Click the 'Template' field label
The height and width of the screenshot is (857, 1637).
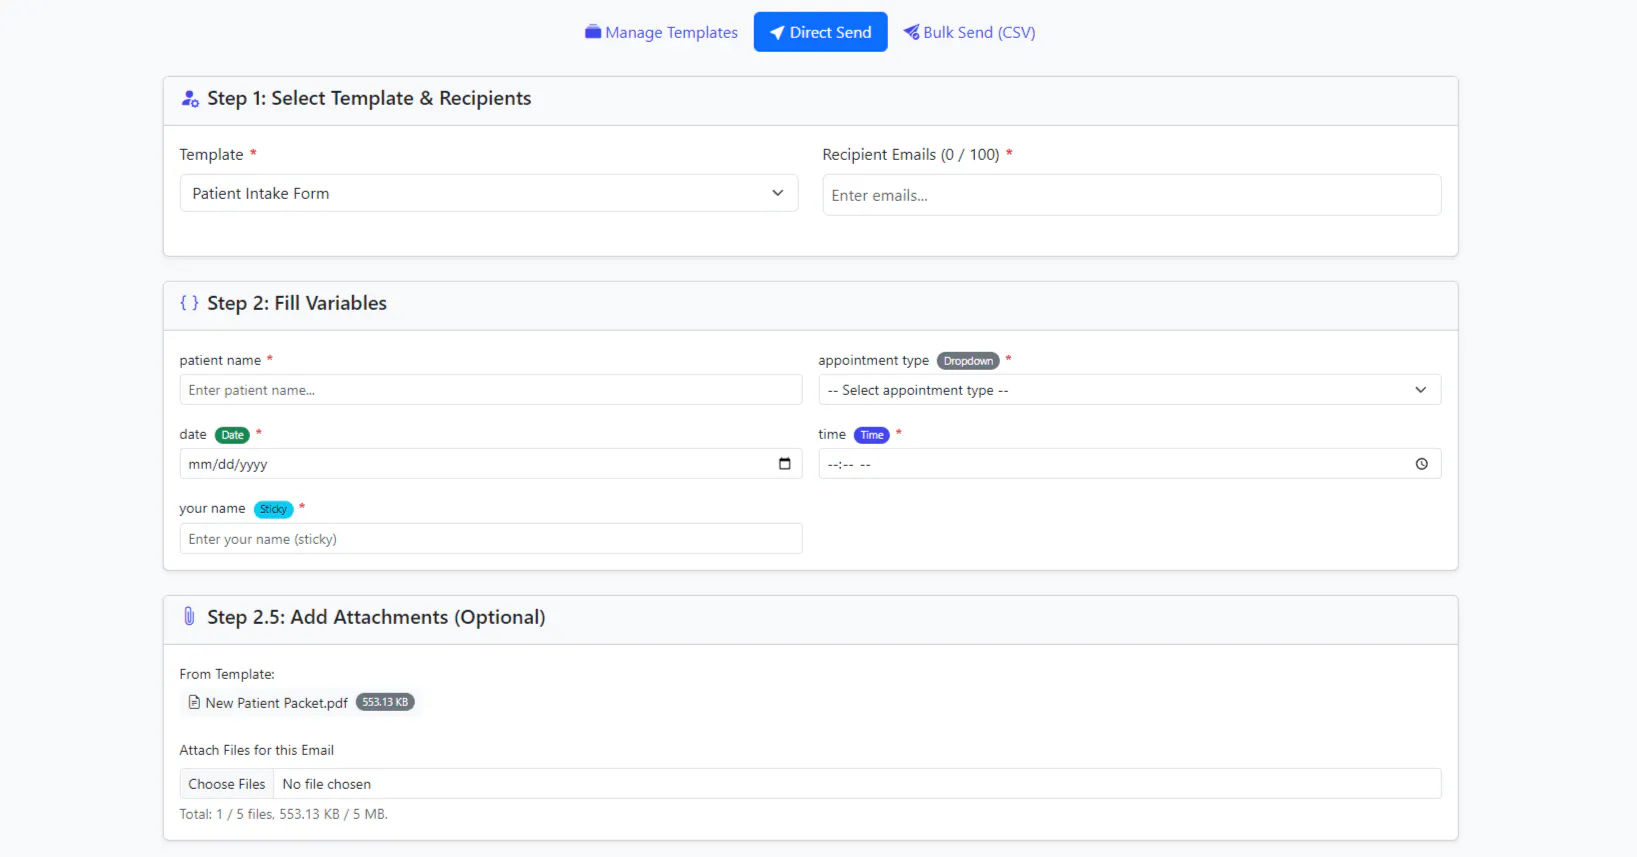tap(212, 154)
